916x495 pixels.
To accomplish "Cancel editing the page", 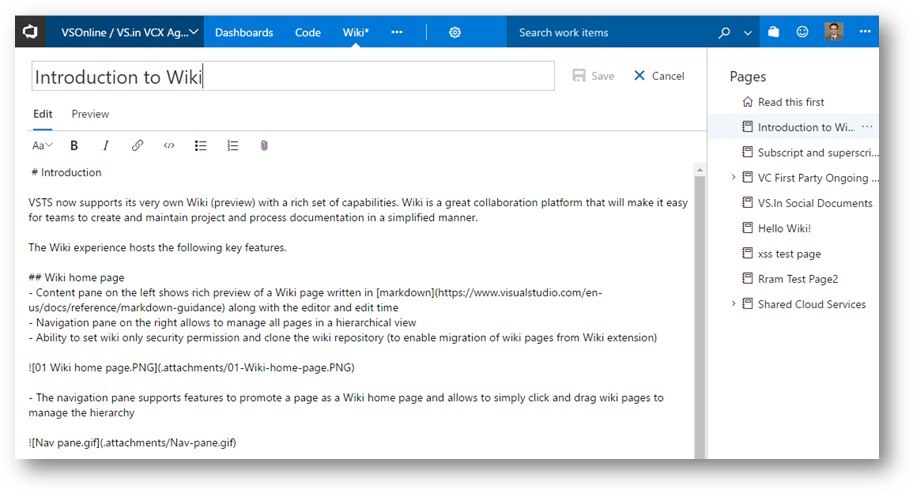I will click(x=659, y=76).
